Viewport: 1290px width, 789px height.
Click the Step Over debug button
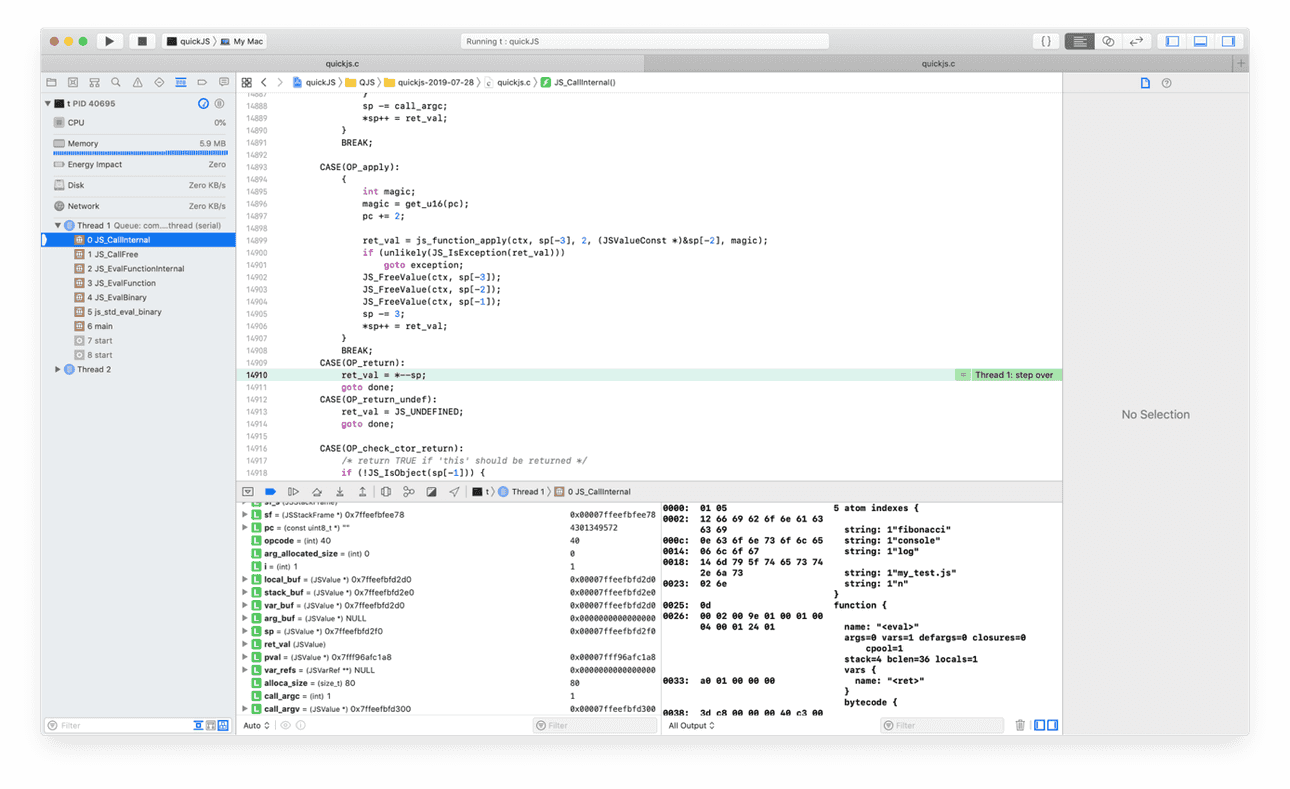click(317, 492)
